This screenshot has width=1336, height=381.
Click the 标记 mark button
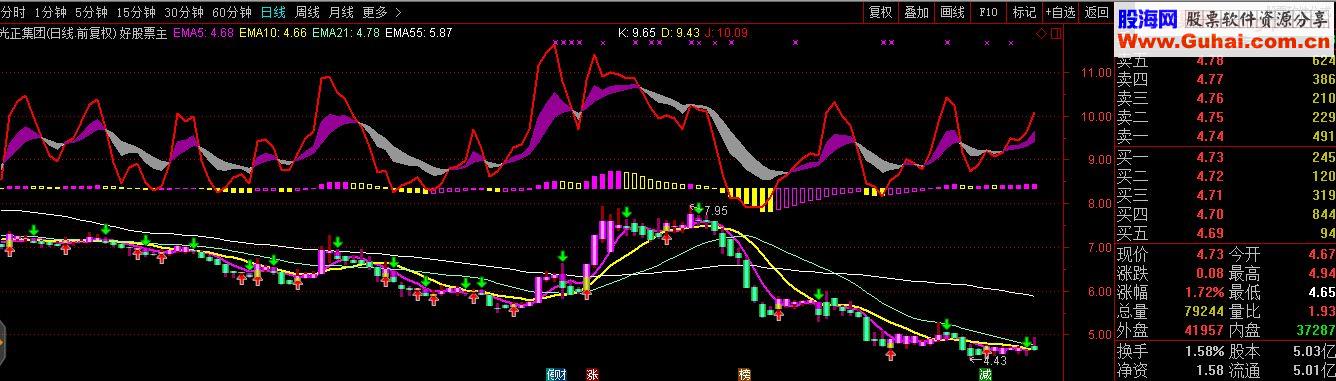[x=1024, y=13]
